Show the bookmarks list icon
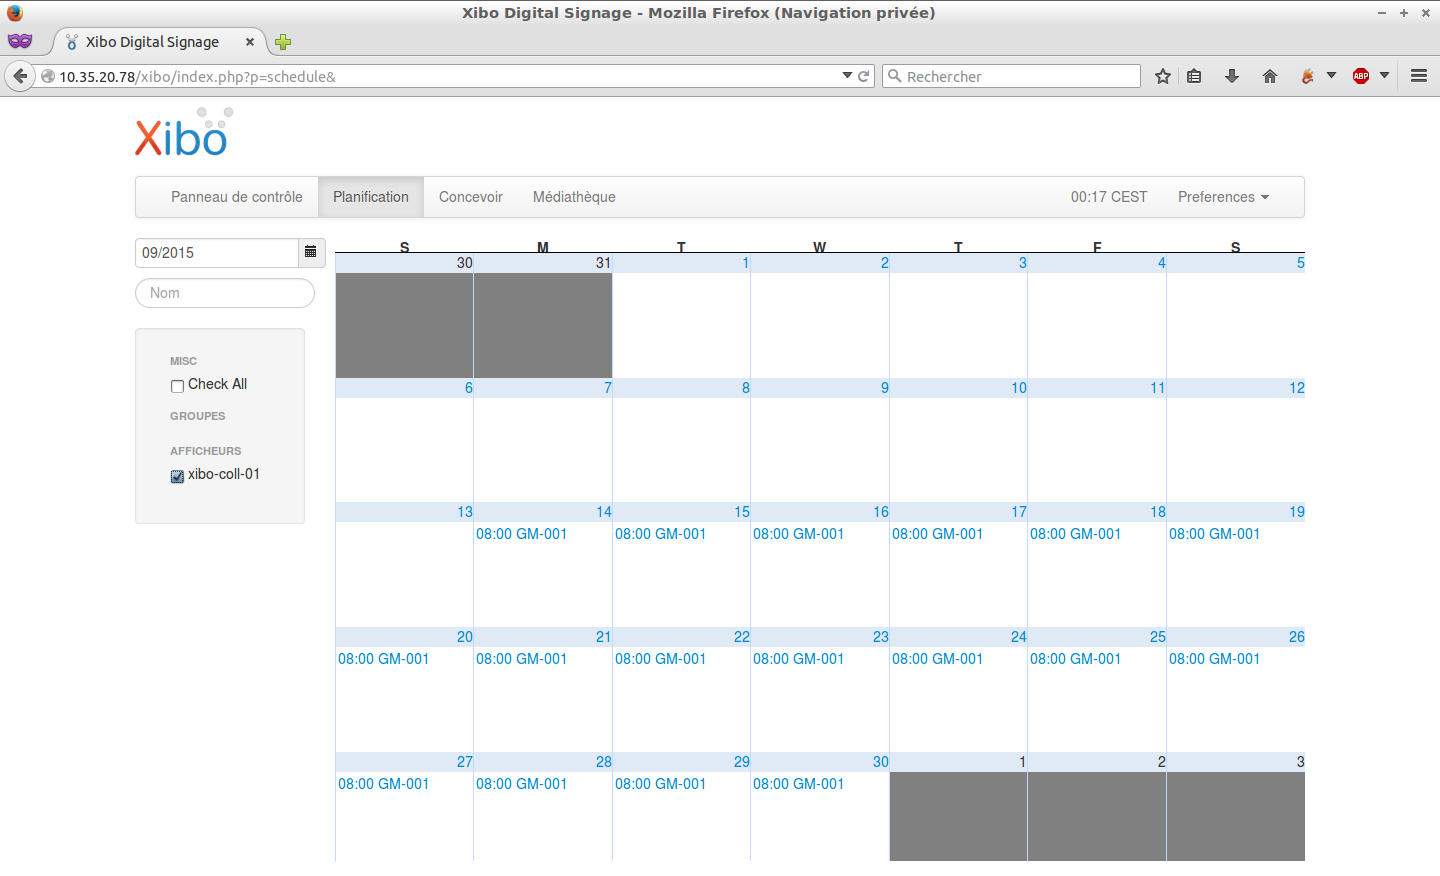This screenshot has height=876, width=1440. click(x=1194, y=76)
